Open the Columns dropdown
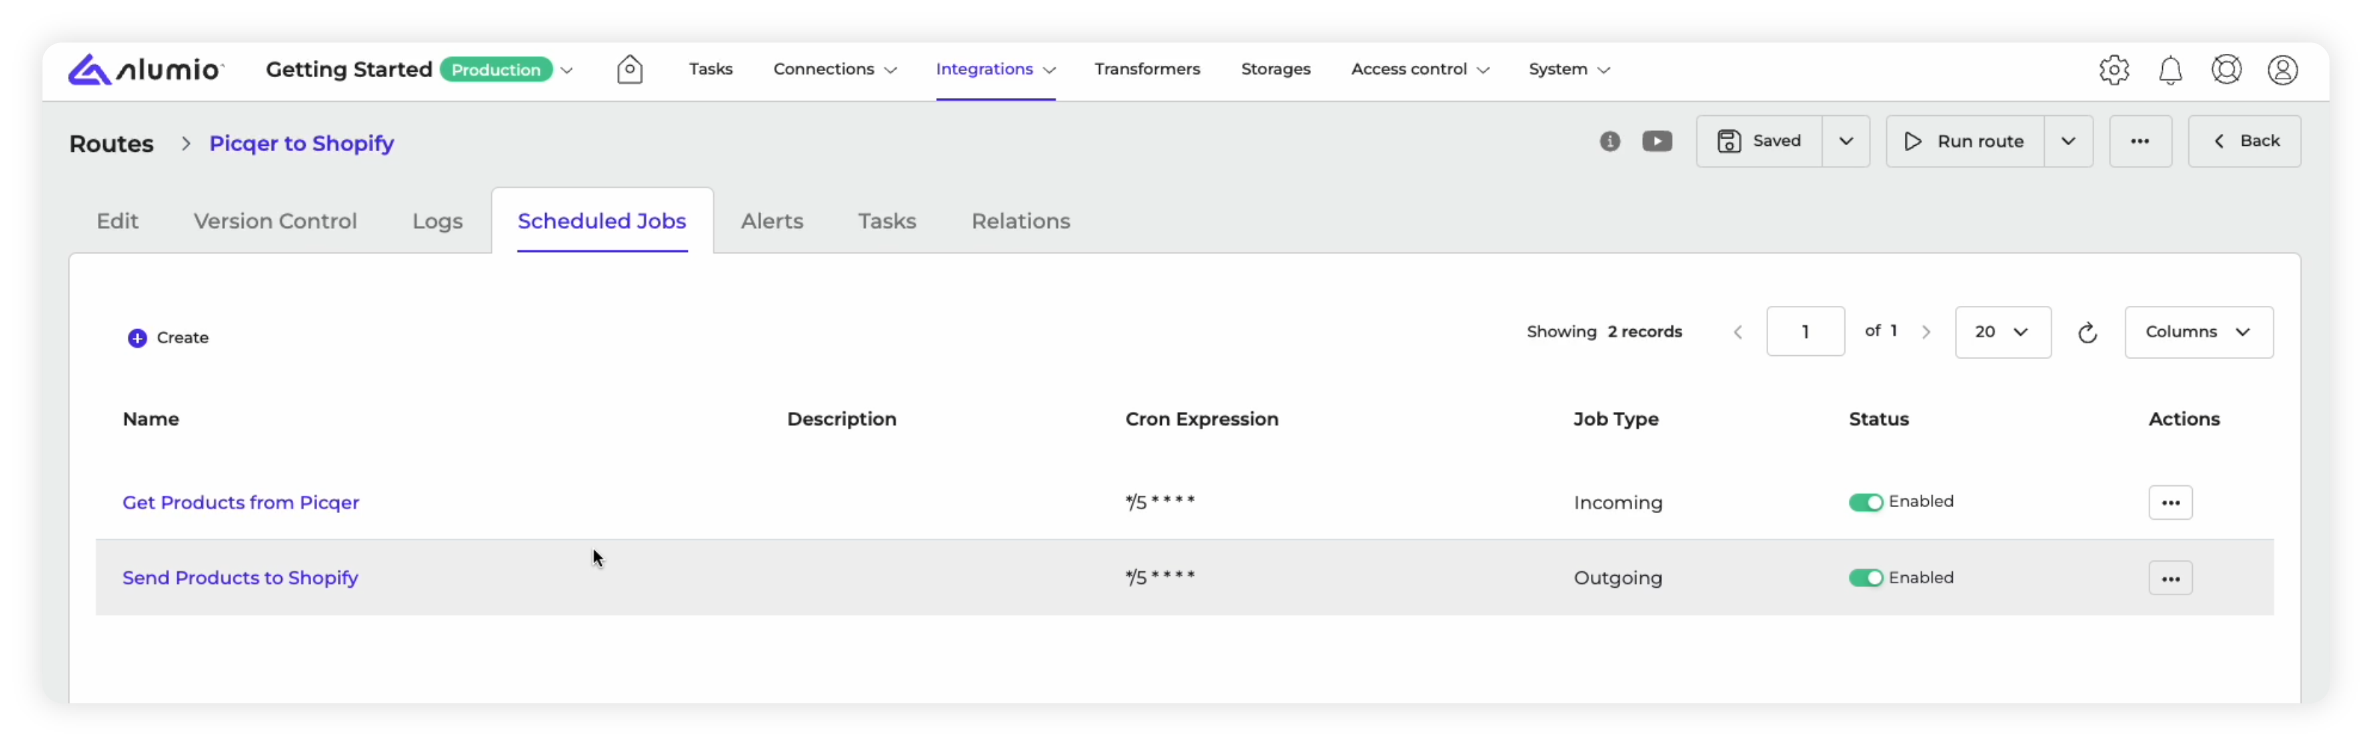The image size is (2372, 746). pos(2199,332)
